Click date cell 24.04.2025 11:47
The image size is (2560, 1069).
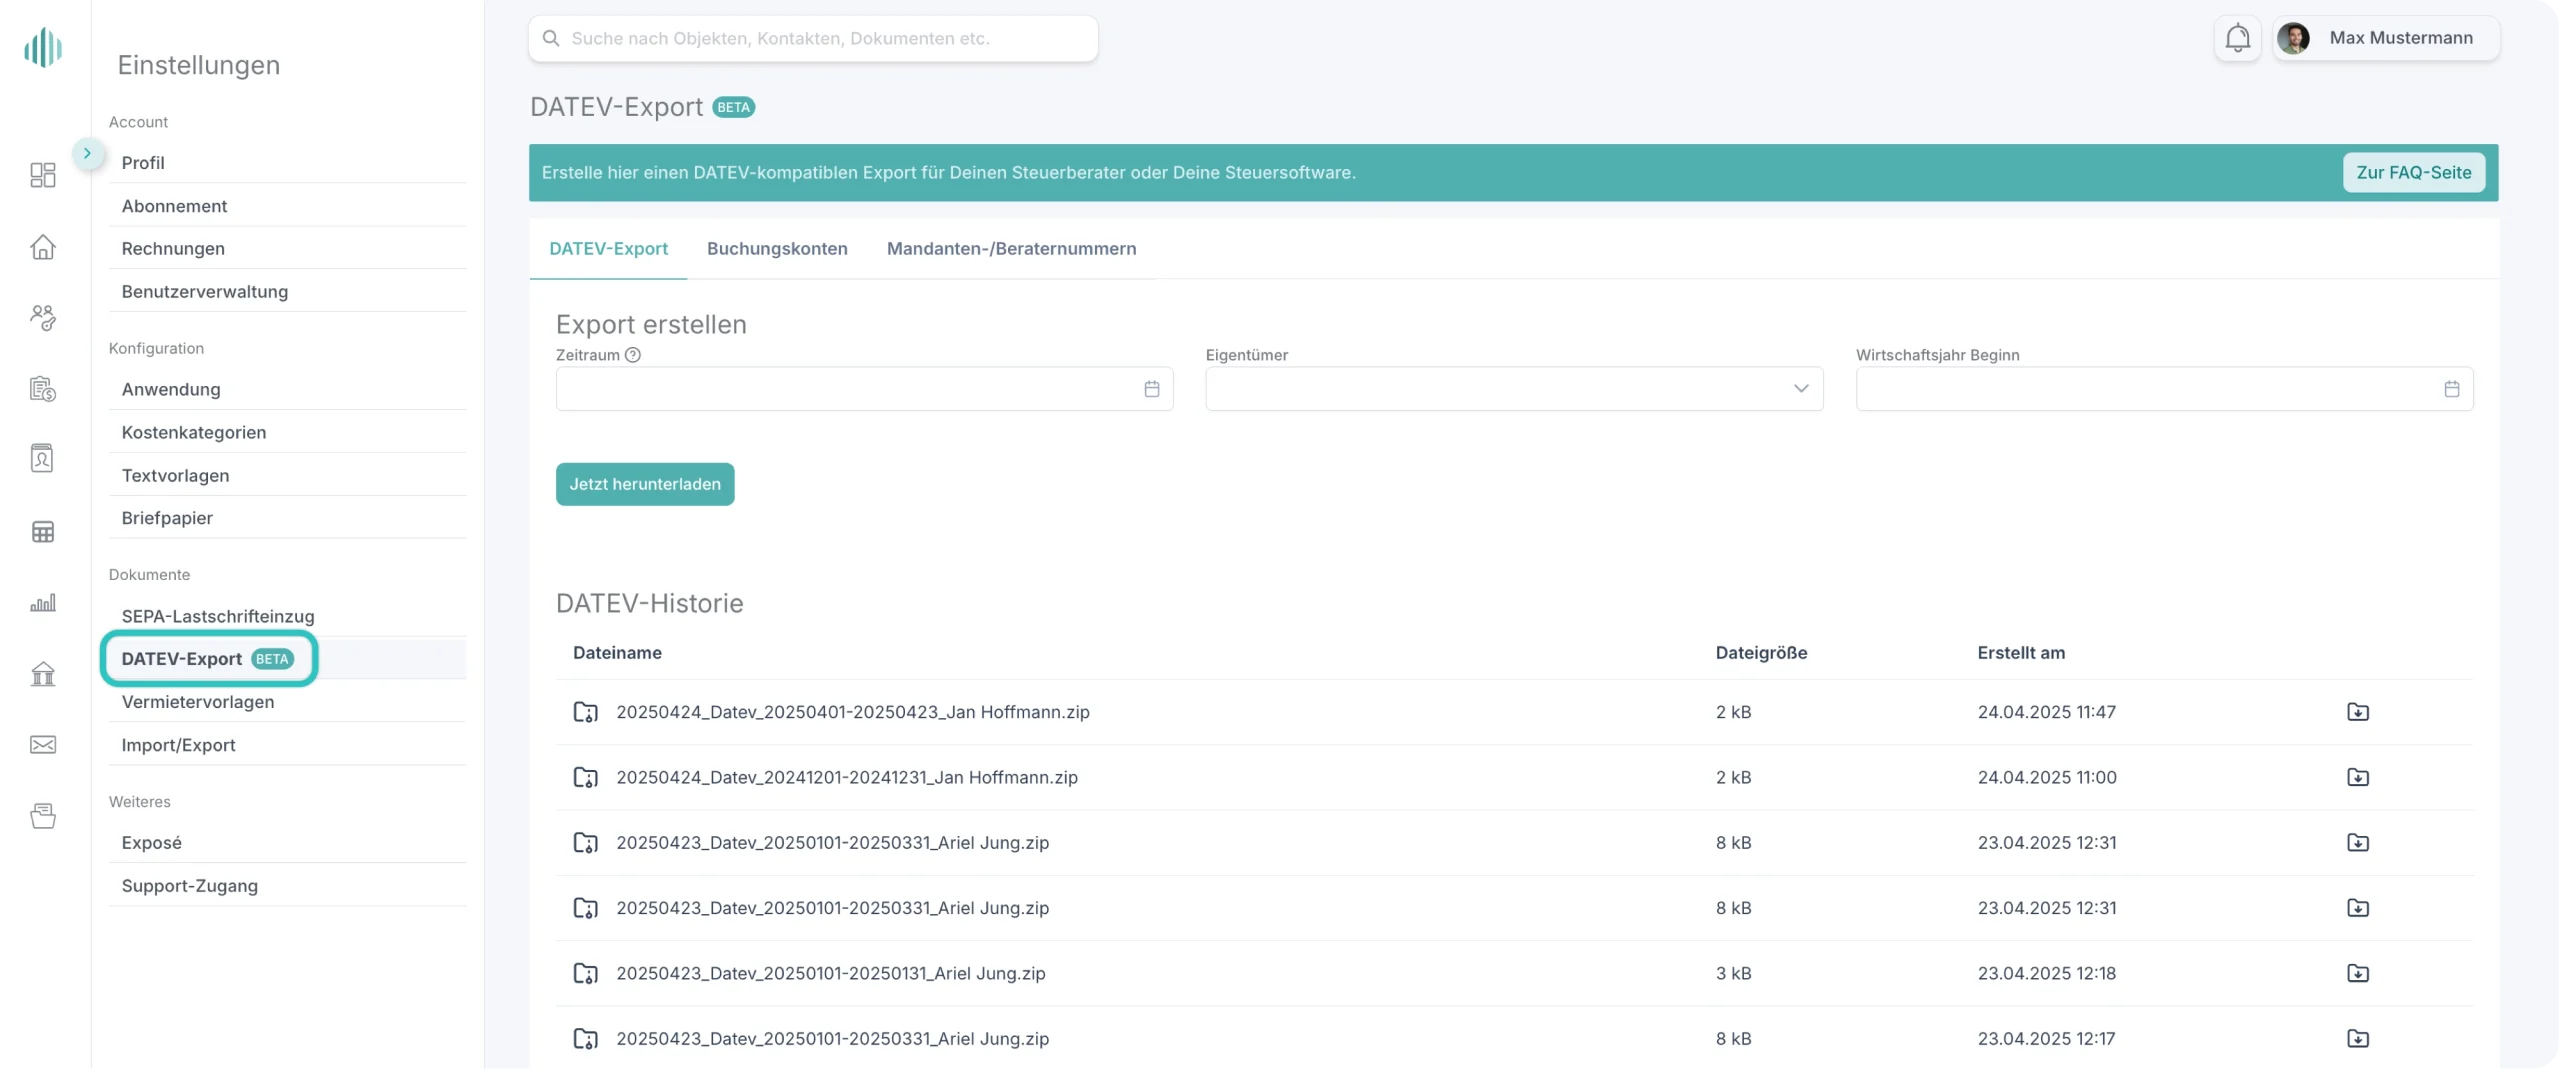pos(2046,712)
